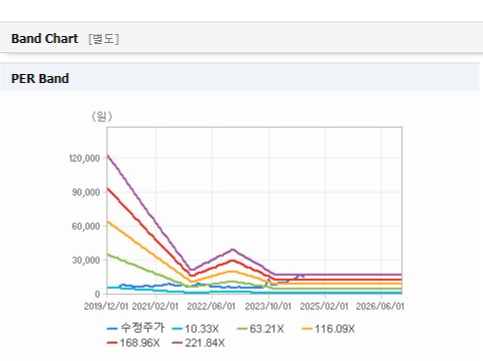The image size is (483, 361).
Task: Click the red line's 2019 starting point
Action: (x=108, y=189)
